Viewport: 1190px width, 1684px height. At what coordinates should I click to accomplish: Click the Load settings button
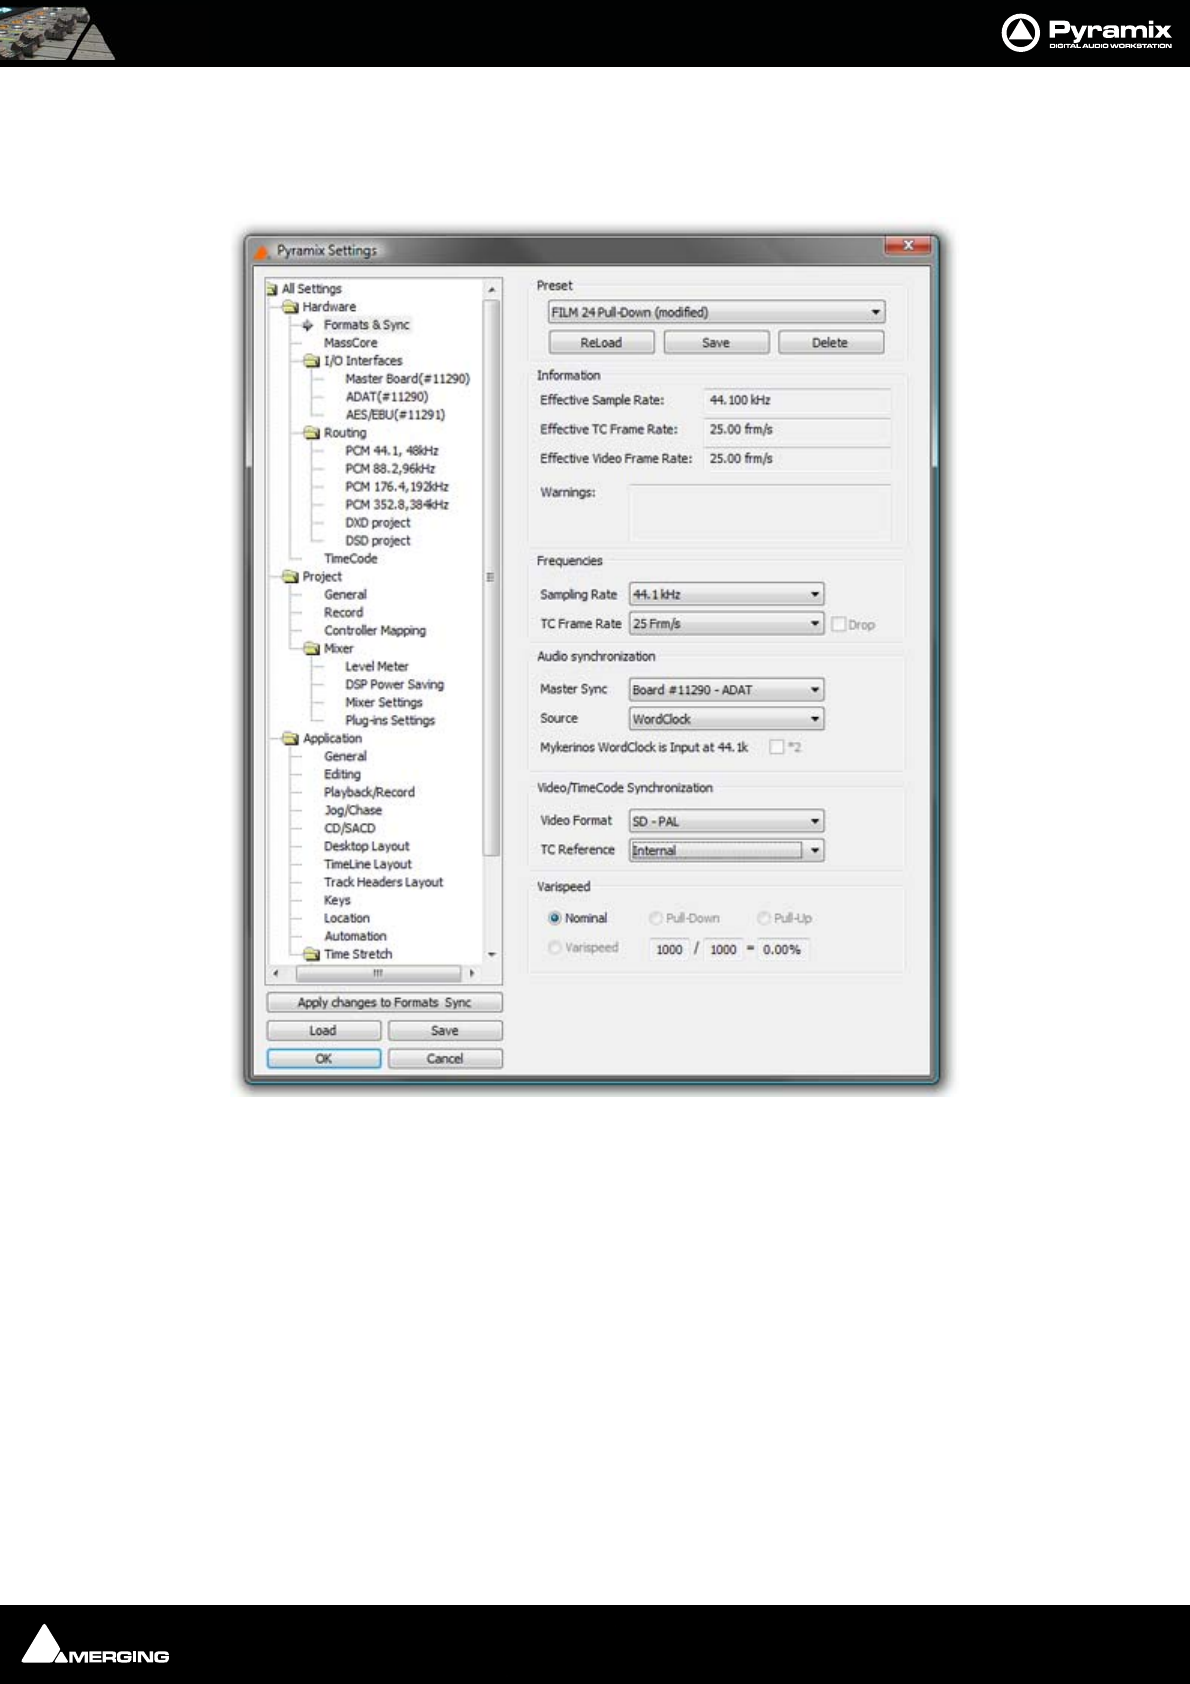pos(323,1030)
